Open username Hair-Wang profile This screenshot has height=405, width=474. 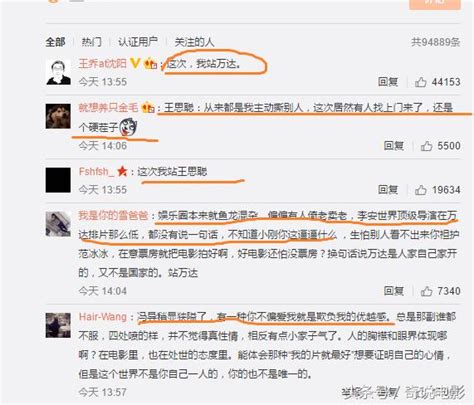pyautogui.click(x=103, y=316)
